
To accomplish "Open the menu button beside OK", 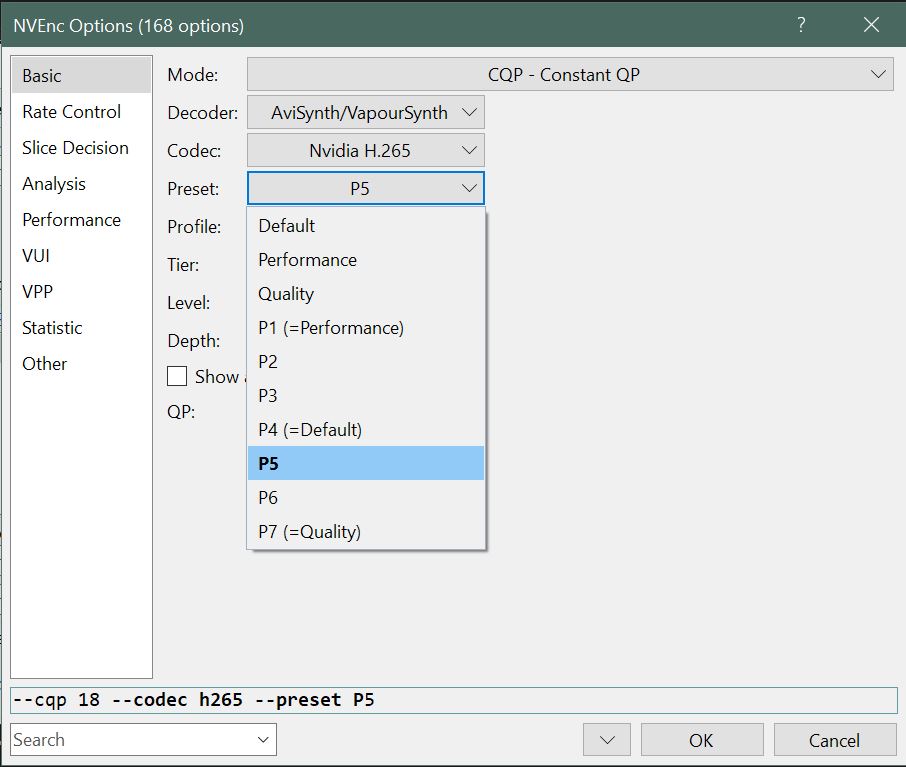I will click(607, 739).
